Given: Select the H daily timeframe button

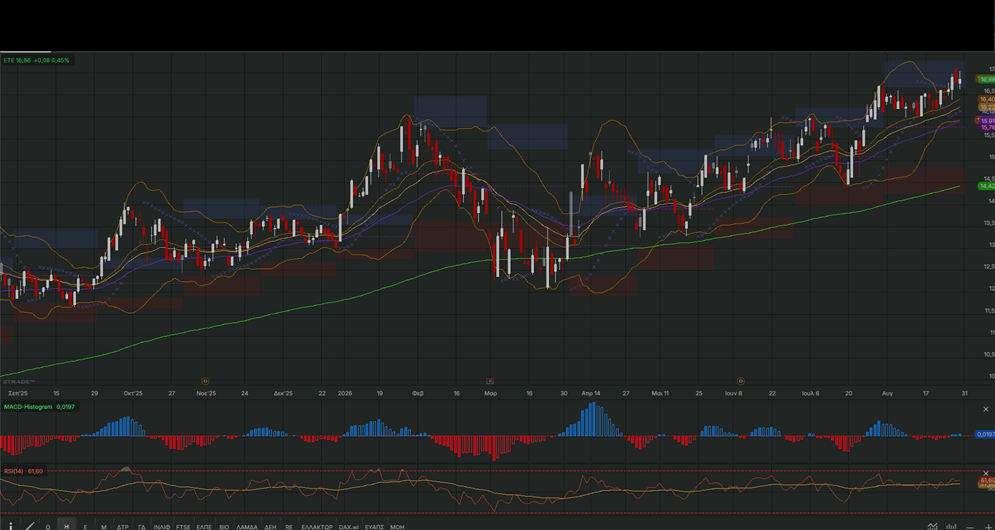Looking at the screenshot, I should coord(67,526).
